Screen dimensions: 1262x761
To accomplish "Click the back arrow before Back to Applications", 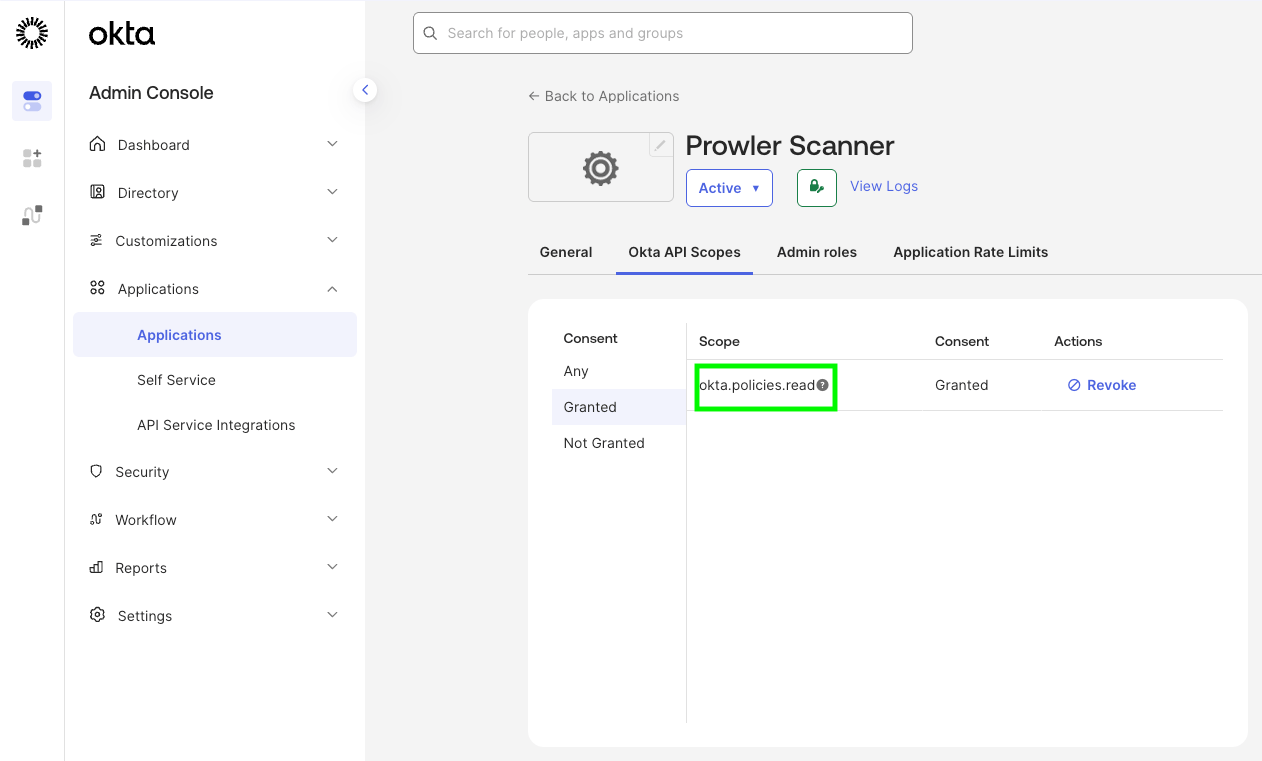I will tap(534, 96).
